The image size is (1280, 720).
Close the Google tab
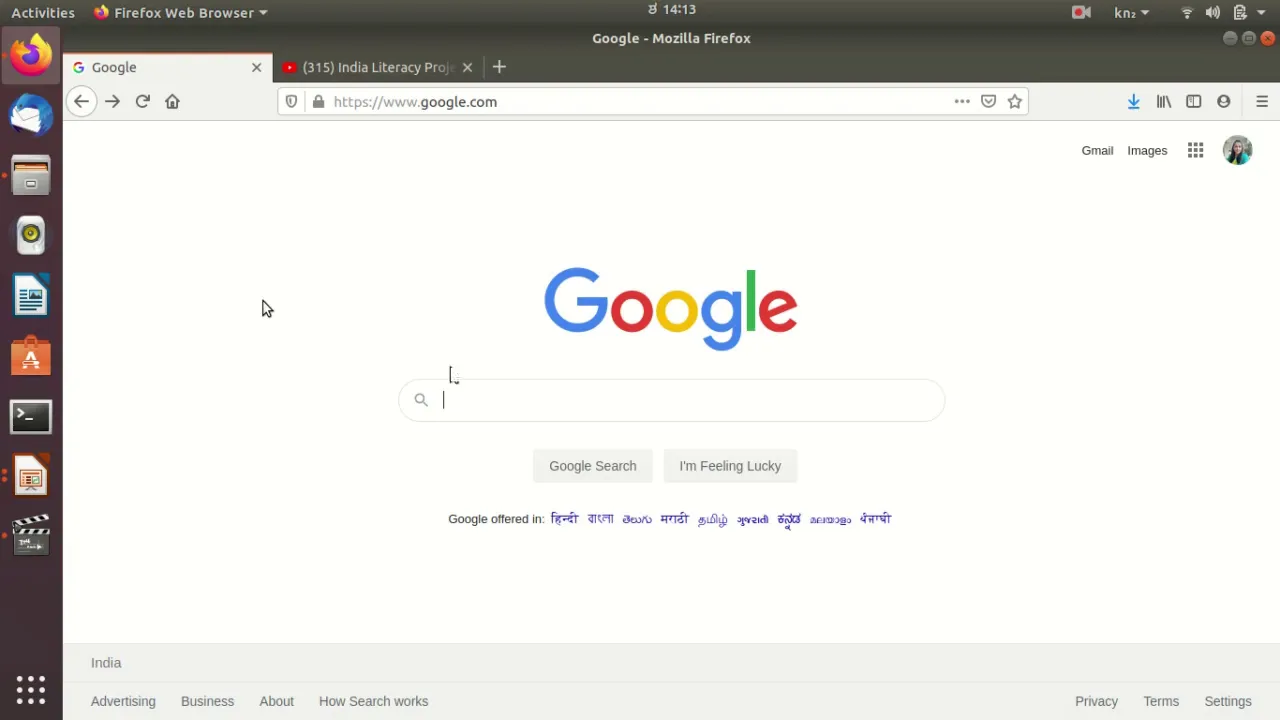[256, 67]
